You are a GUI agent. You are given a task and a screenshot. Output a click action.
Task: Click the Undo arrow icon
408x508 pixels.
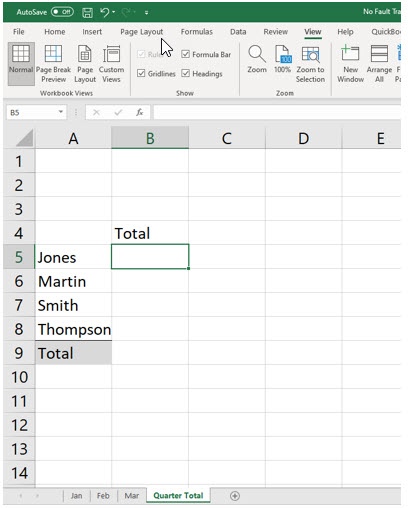coord(104,12)
